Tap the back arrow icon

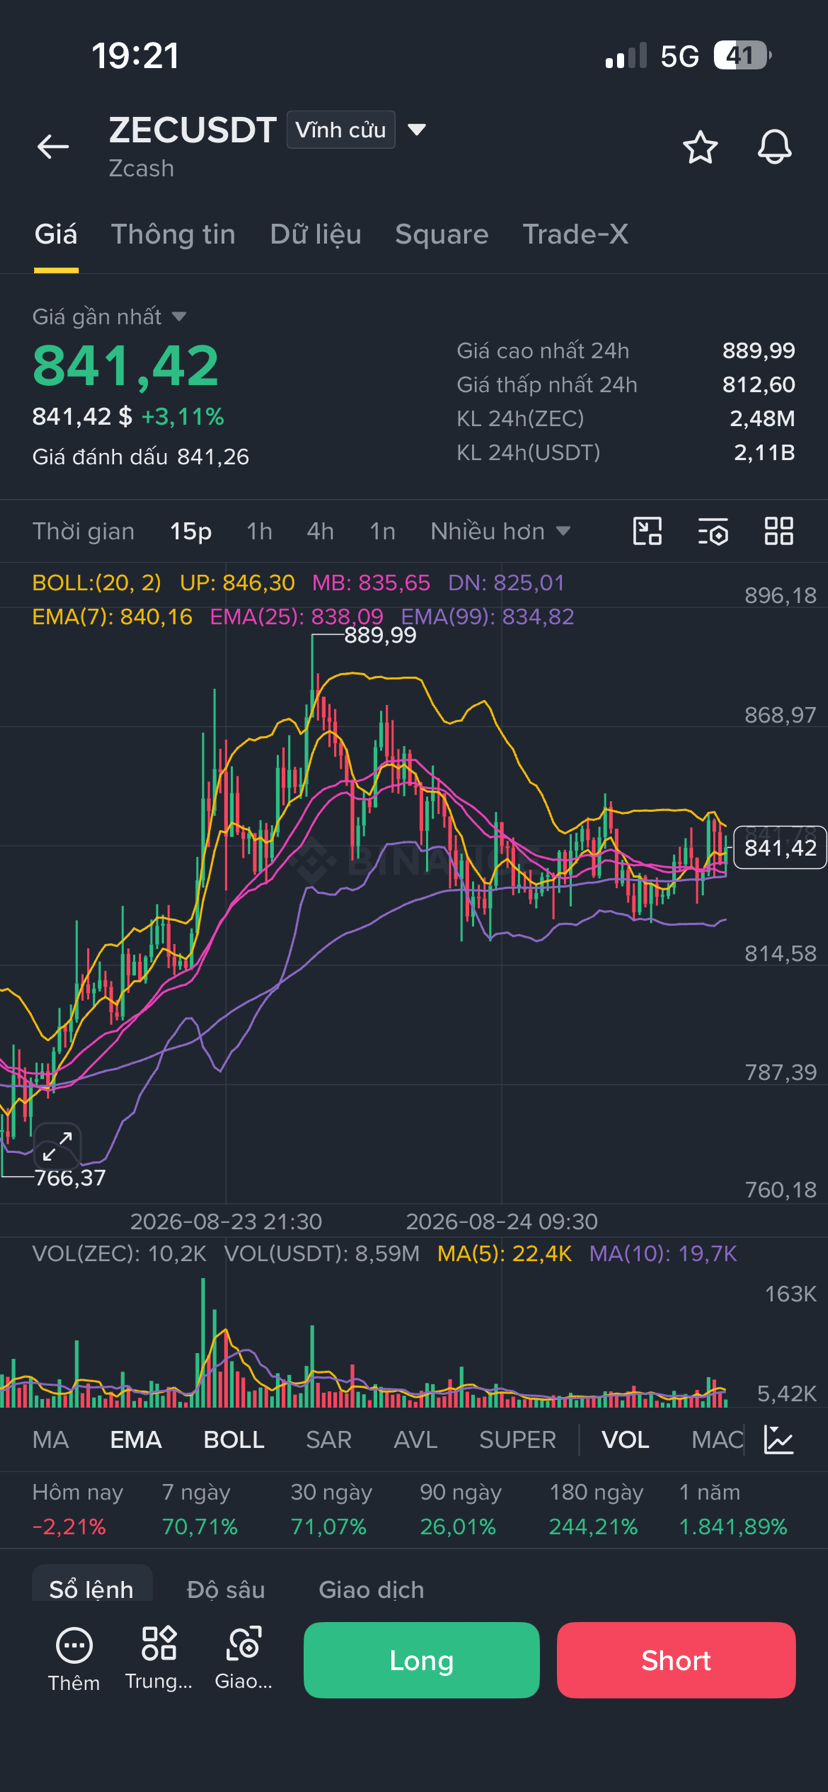click(53, 147)
